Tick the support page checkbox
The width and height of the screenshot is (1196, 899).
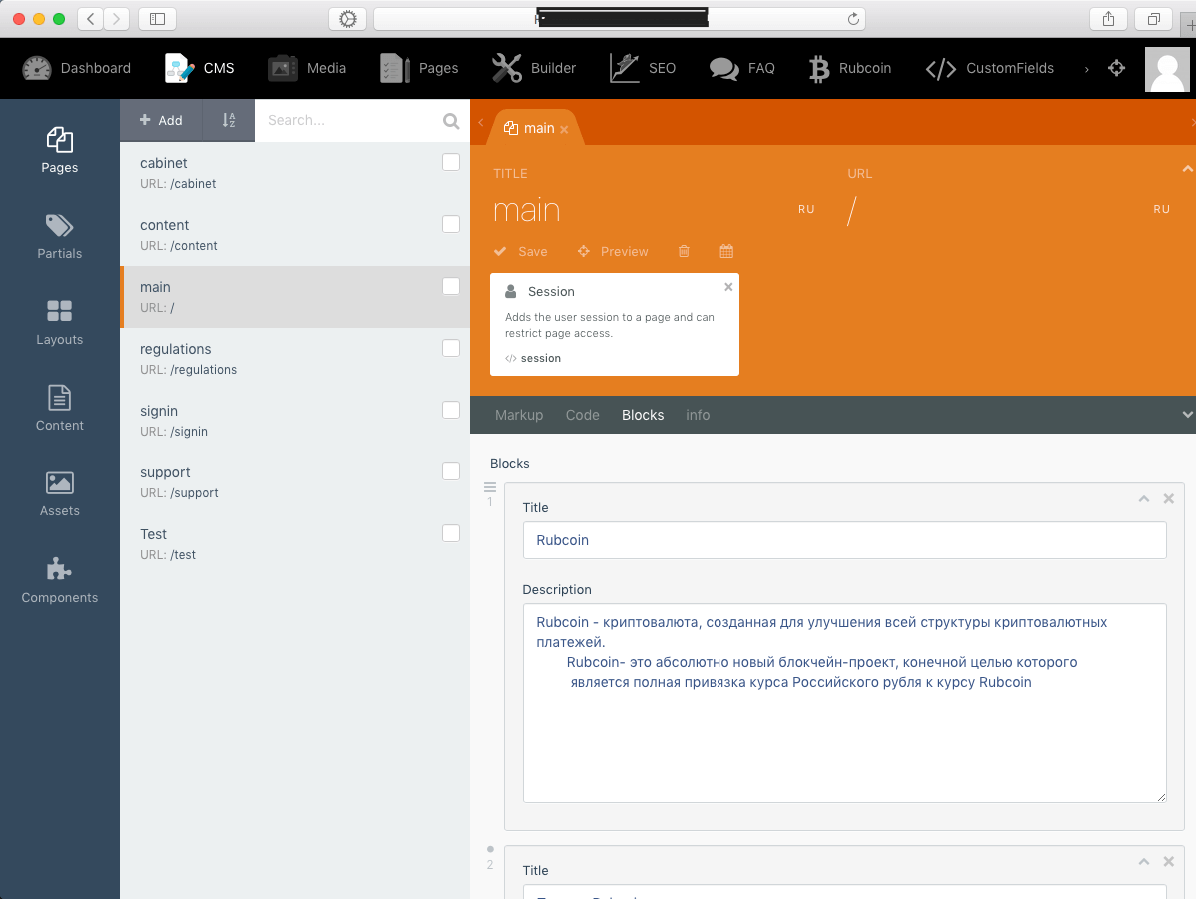point(451,471)
